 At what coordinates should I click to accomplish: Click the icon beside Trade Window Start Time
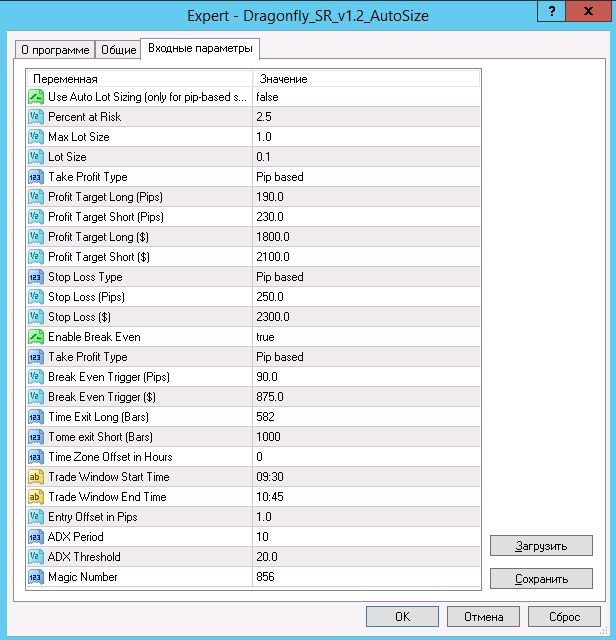(36, 477)
